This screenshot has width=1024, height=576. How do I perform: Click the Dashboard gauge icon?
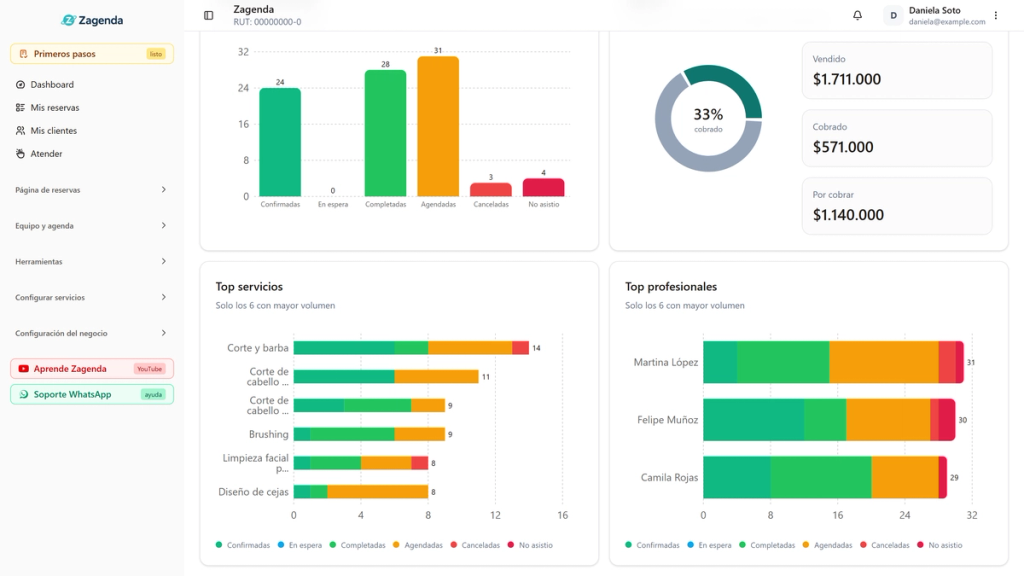(x=20, y=85)
